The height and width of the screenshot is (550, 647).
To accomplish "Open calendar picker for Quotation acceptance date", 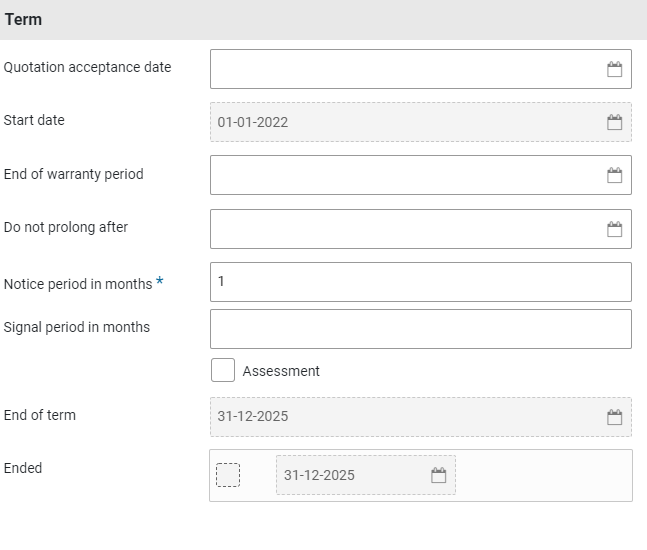I will point(614,69).
